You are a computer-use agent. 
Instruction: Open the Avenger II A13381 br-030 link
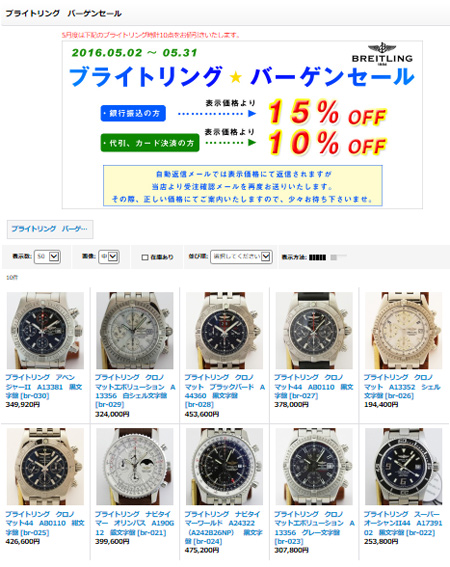pyautogui.click(x=44, y=387)
